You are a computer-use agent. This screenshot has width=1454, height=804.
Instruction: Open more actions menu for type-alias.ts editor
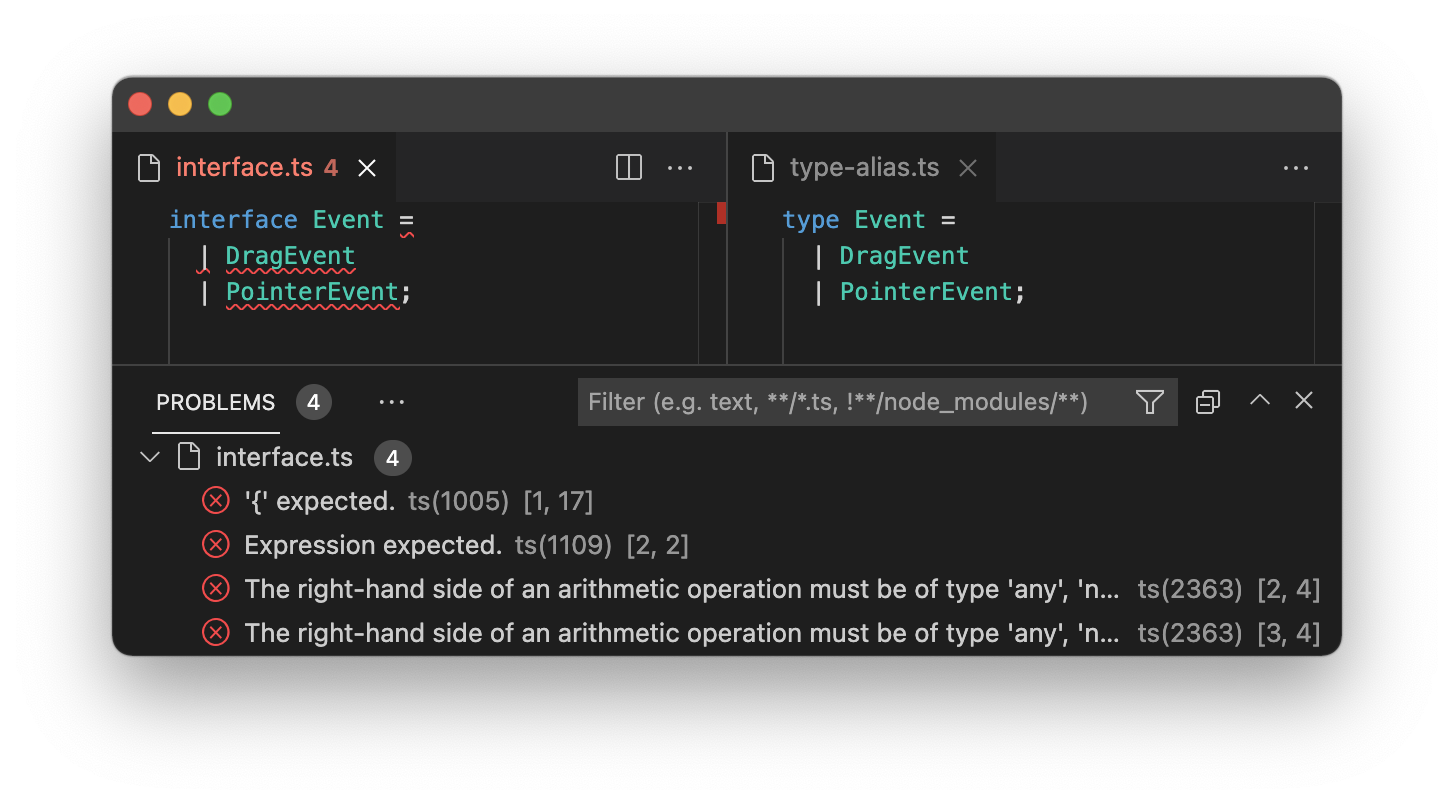tap(1296, 168)
